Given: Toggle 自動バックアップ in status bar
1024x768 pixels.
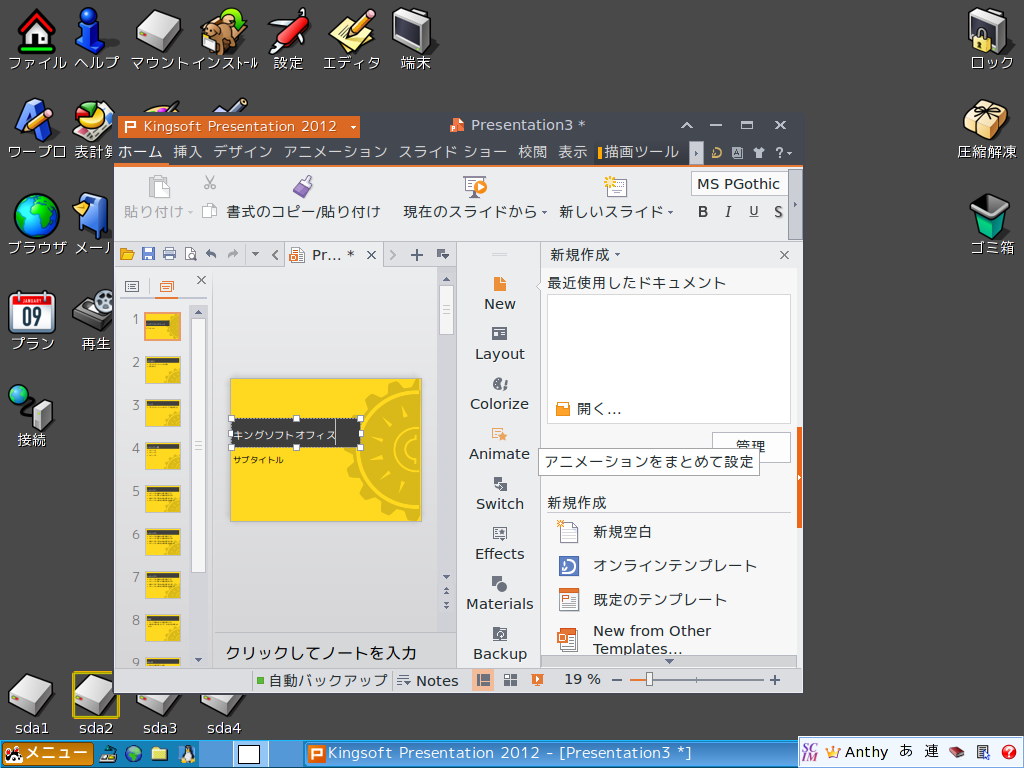Looking at the screenshot, I should click(321, 680).
